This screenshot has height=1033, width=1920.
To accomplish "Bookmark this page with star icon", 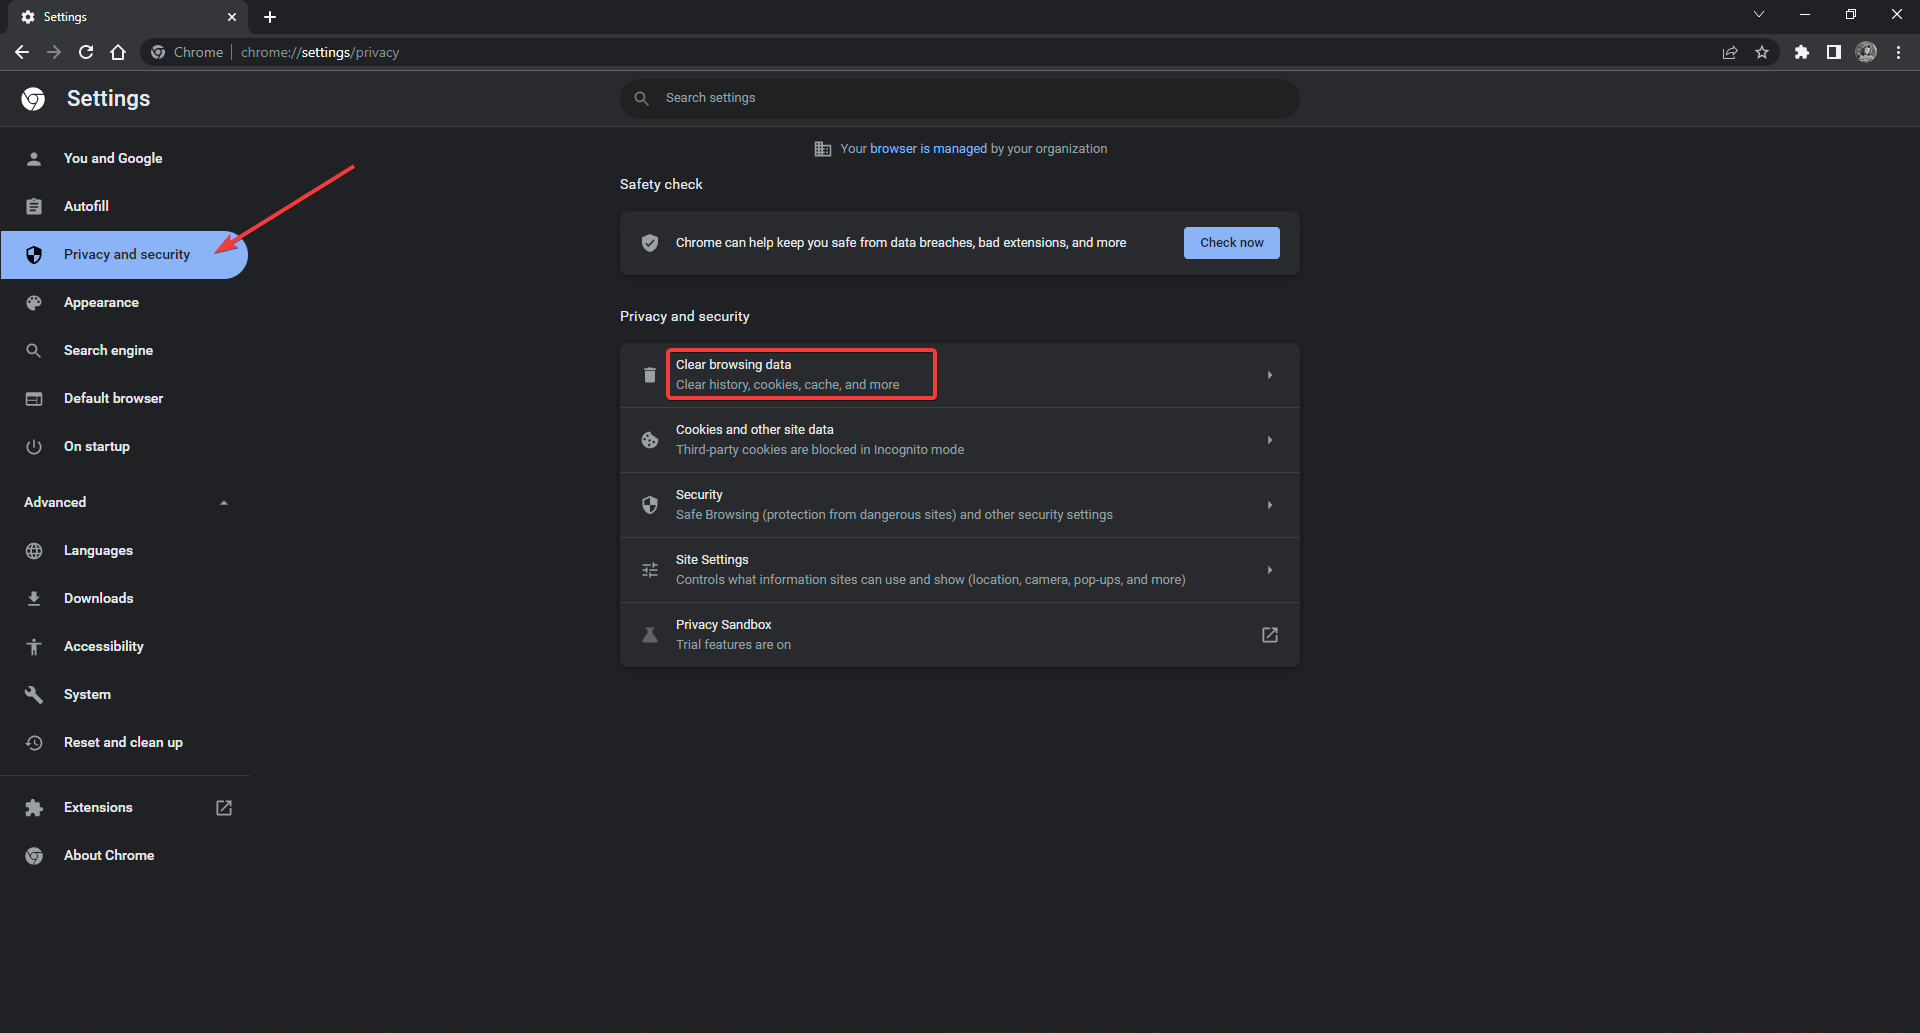I will [x=1762, y=52].
